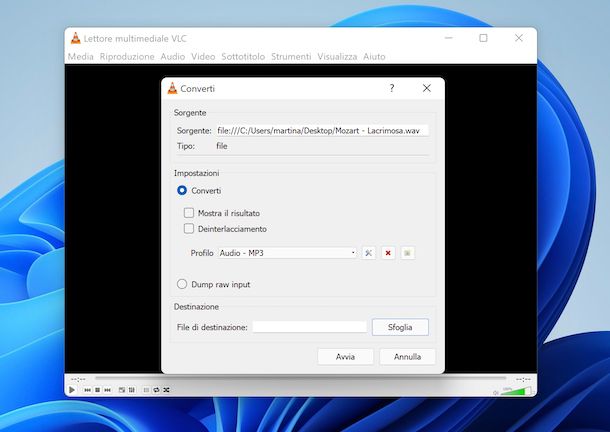Open the Aiuto menu
Viewport: 610px width, 432px height.
[x=374, y=56]
